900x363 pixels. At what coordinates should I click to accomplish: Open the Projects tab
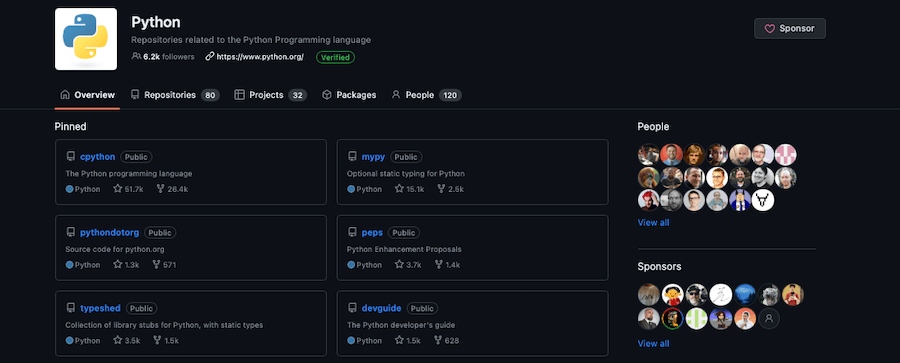coord(270,95)
